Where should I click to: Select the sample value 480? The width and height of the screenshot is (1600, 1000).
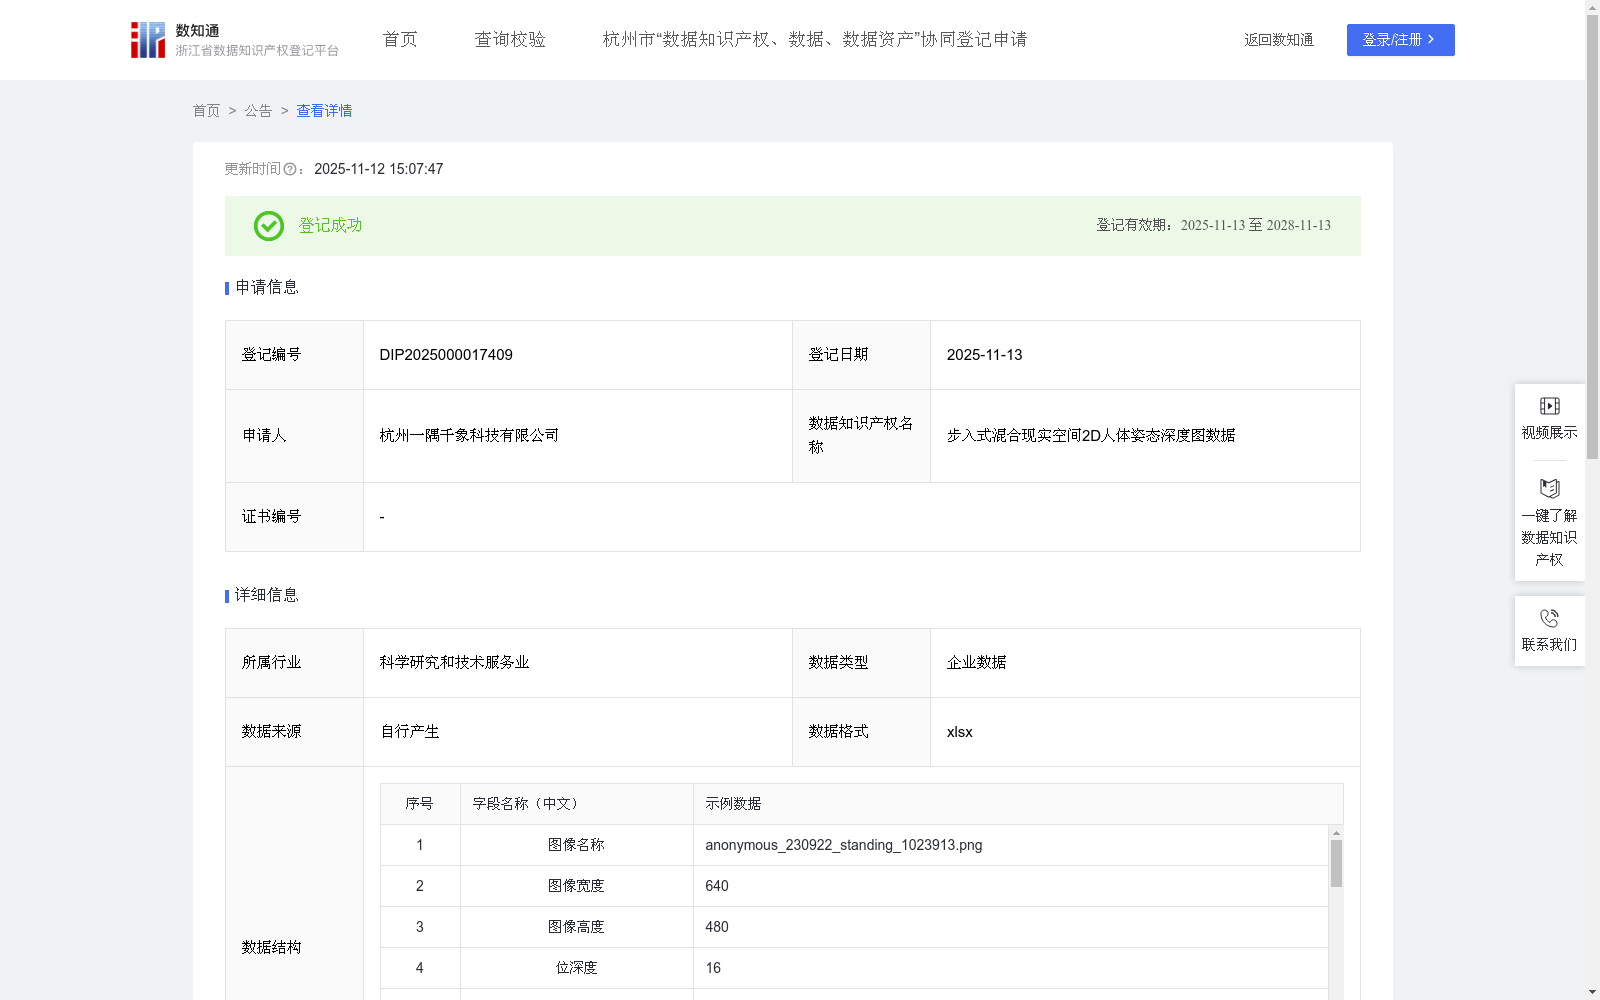pos(717,927)
